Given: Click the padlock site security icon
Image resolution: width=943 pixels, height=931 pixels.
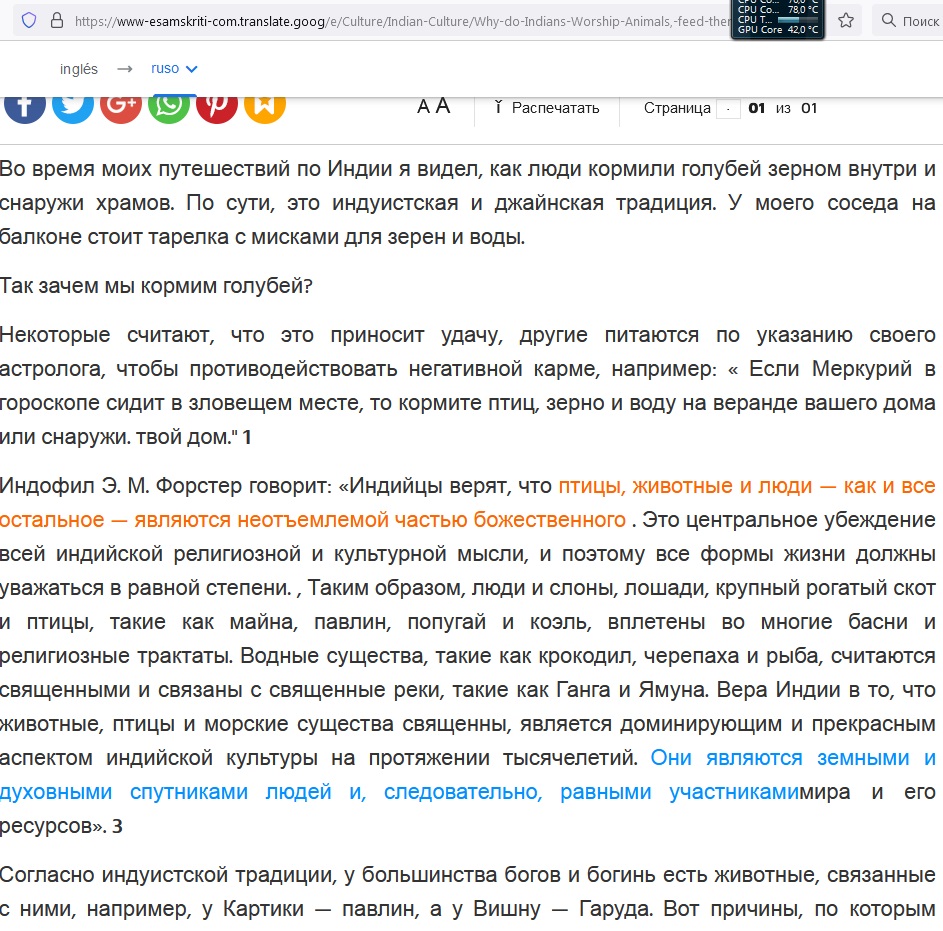Looking at the screenshot, I should click(55, 20).
